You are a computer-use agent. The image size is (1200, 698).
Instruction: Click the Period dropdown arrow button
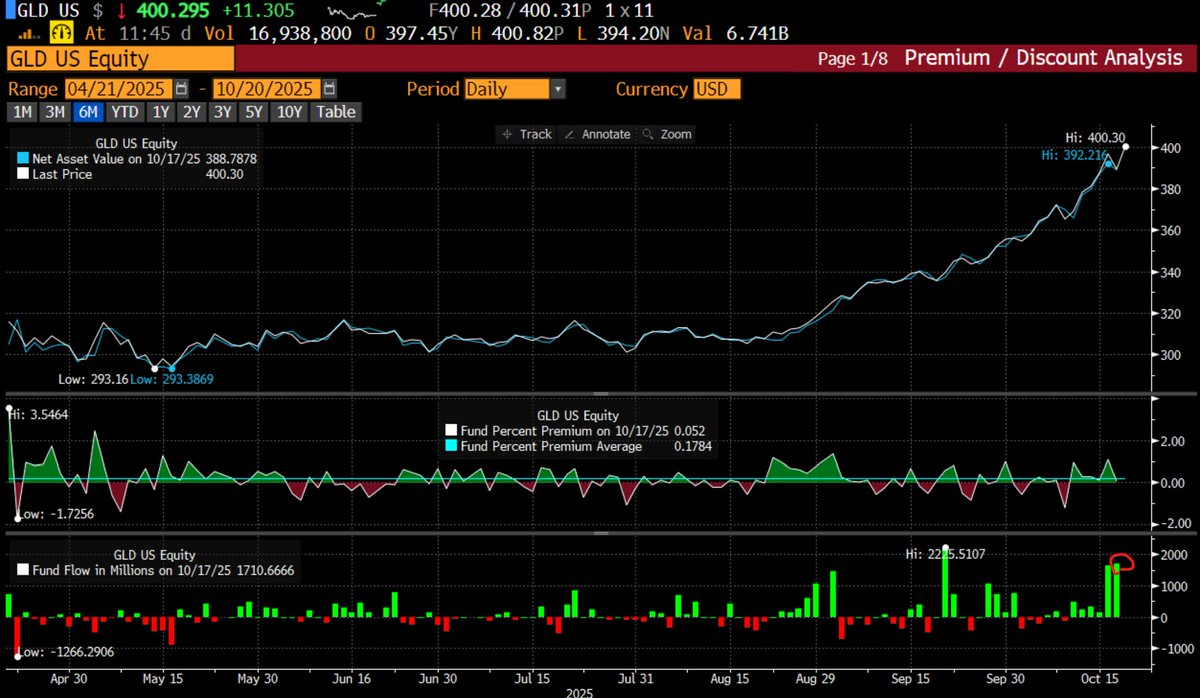[558, 89]
